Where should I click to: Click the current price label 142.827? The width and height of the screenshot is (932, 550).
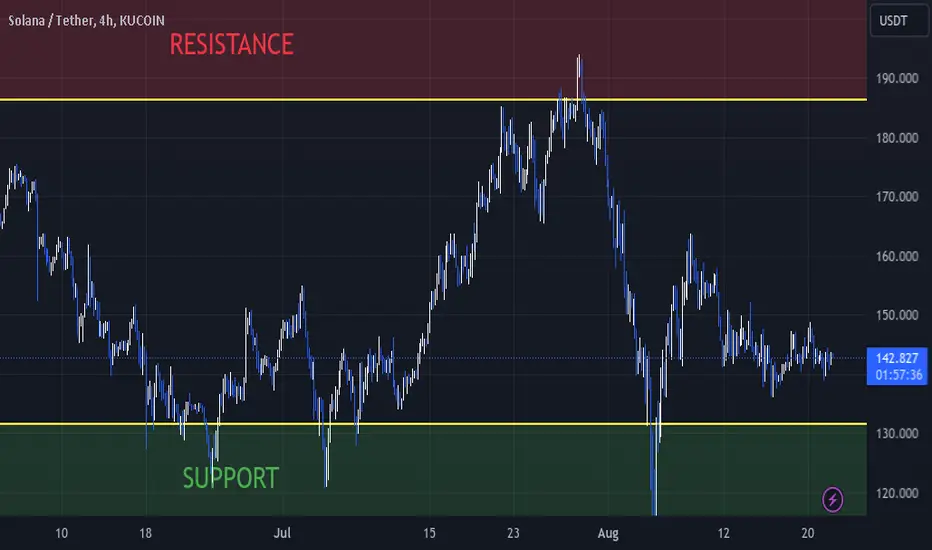897,358
